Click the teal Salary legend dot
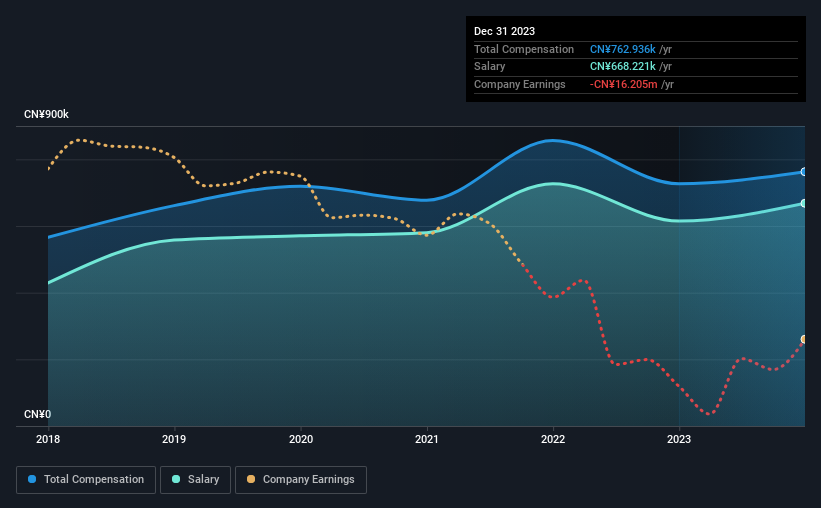This screenshot has height=508, width=821. [176, 479]
